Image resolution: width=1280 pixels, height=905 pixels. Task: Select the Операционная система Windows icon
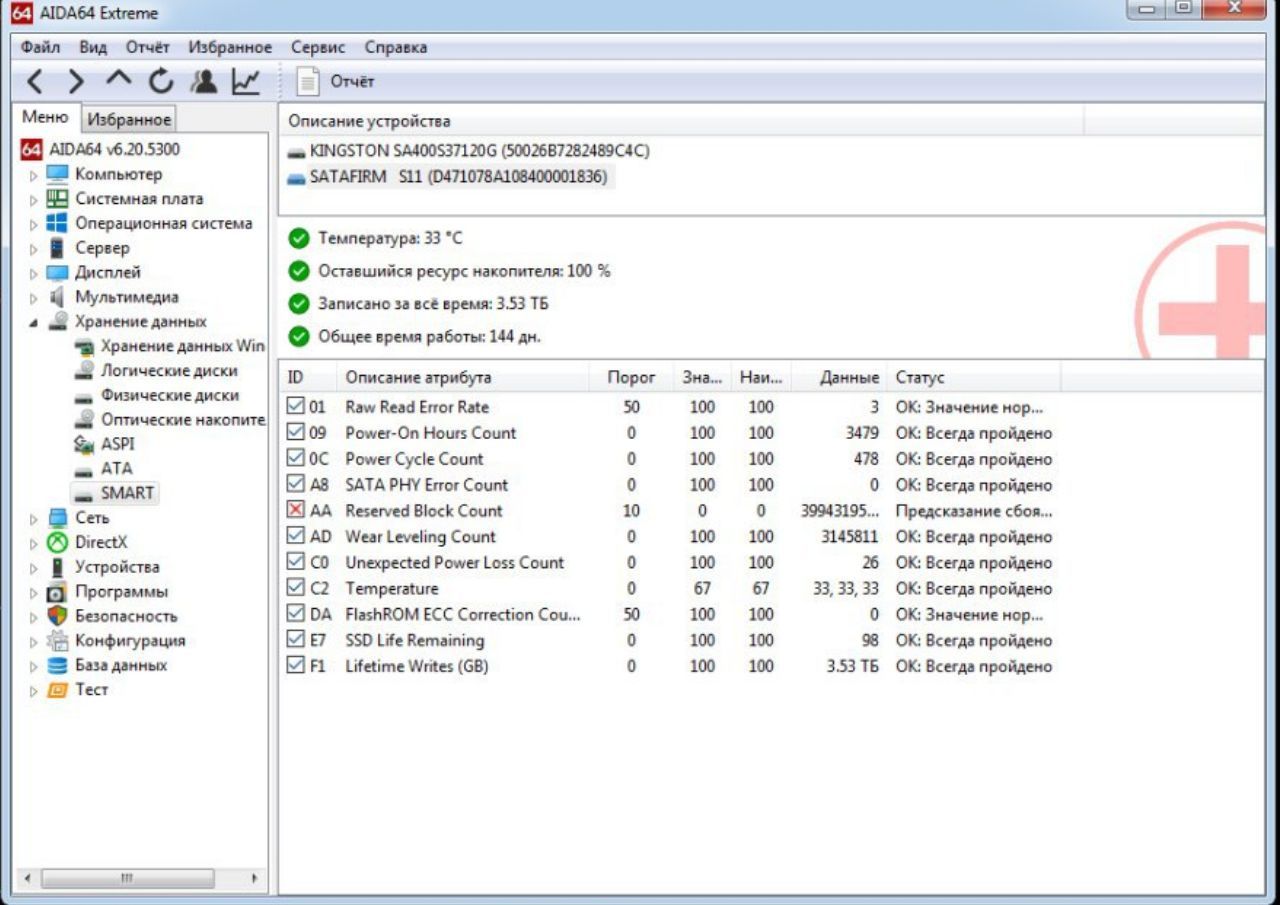click(58, 224)
